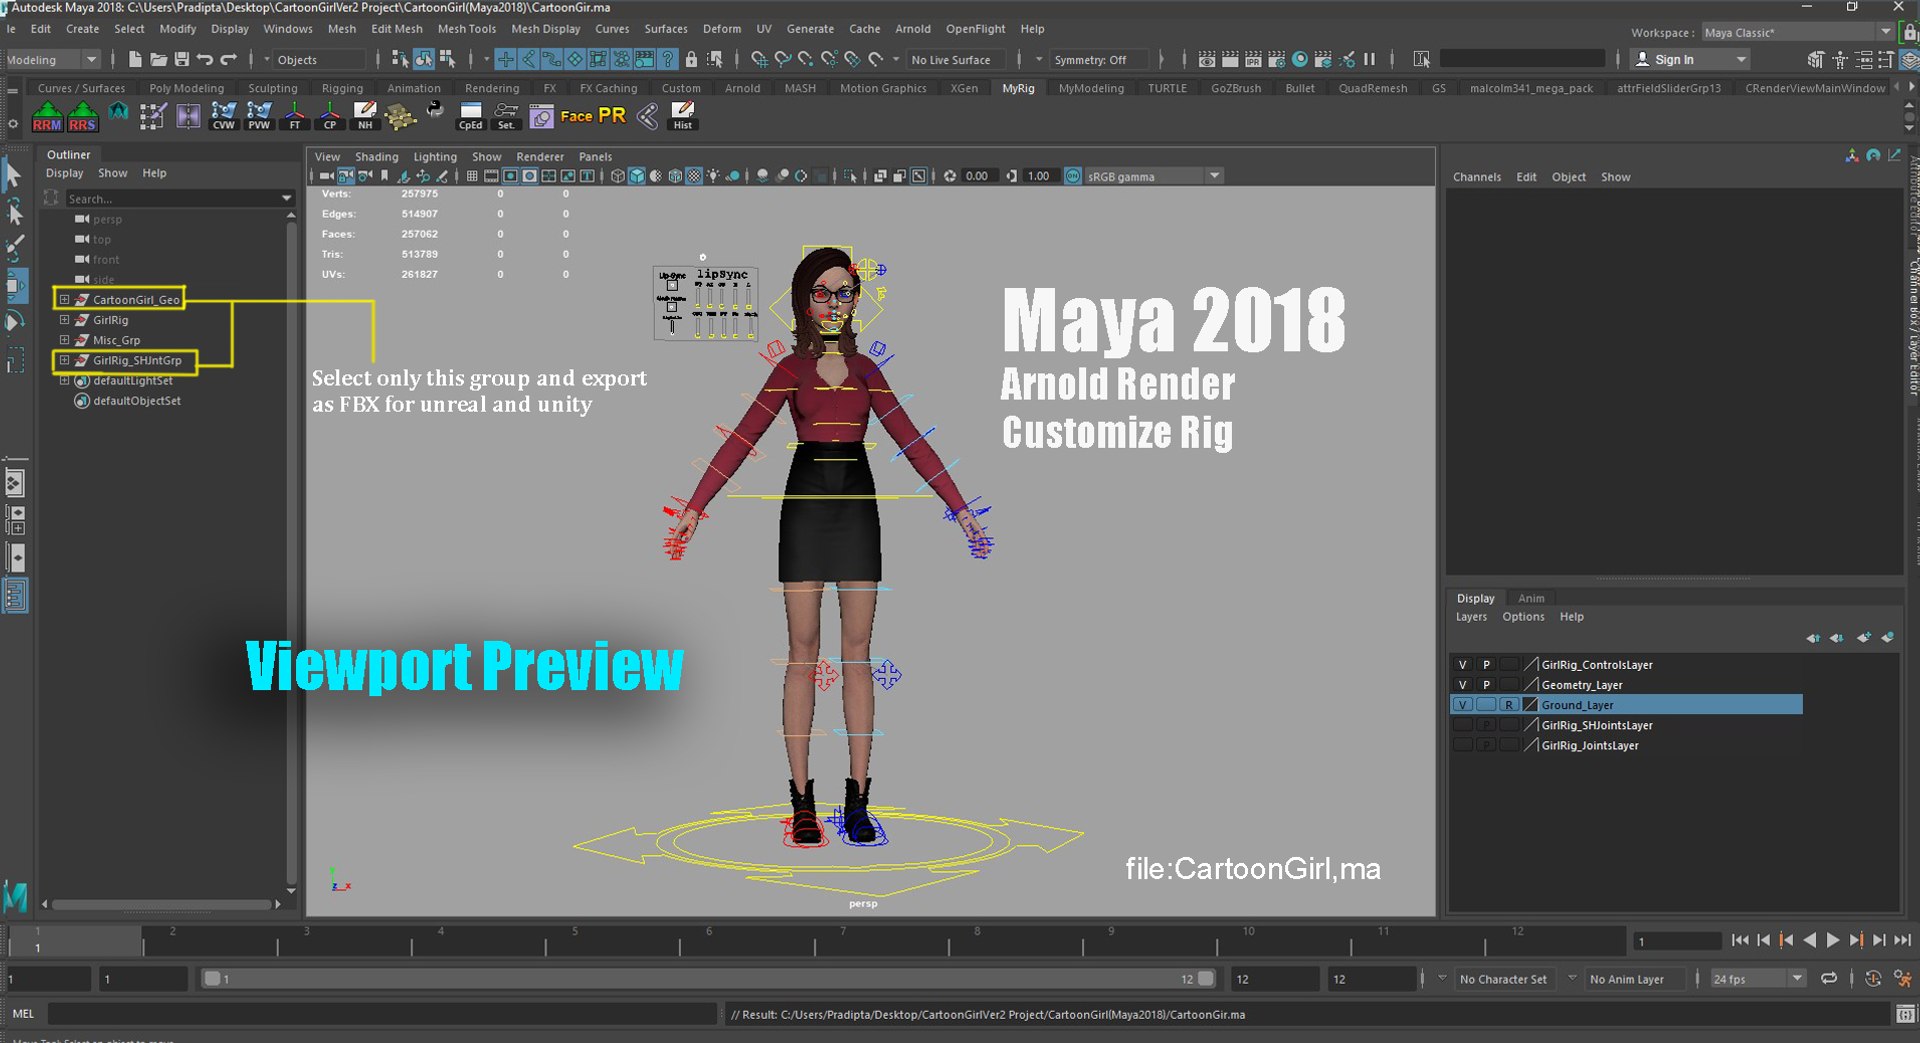Toggle visibility box of GirlRig_JointsLayer

(1462, 745)
